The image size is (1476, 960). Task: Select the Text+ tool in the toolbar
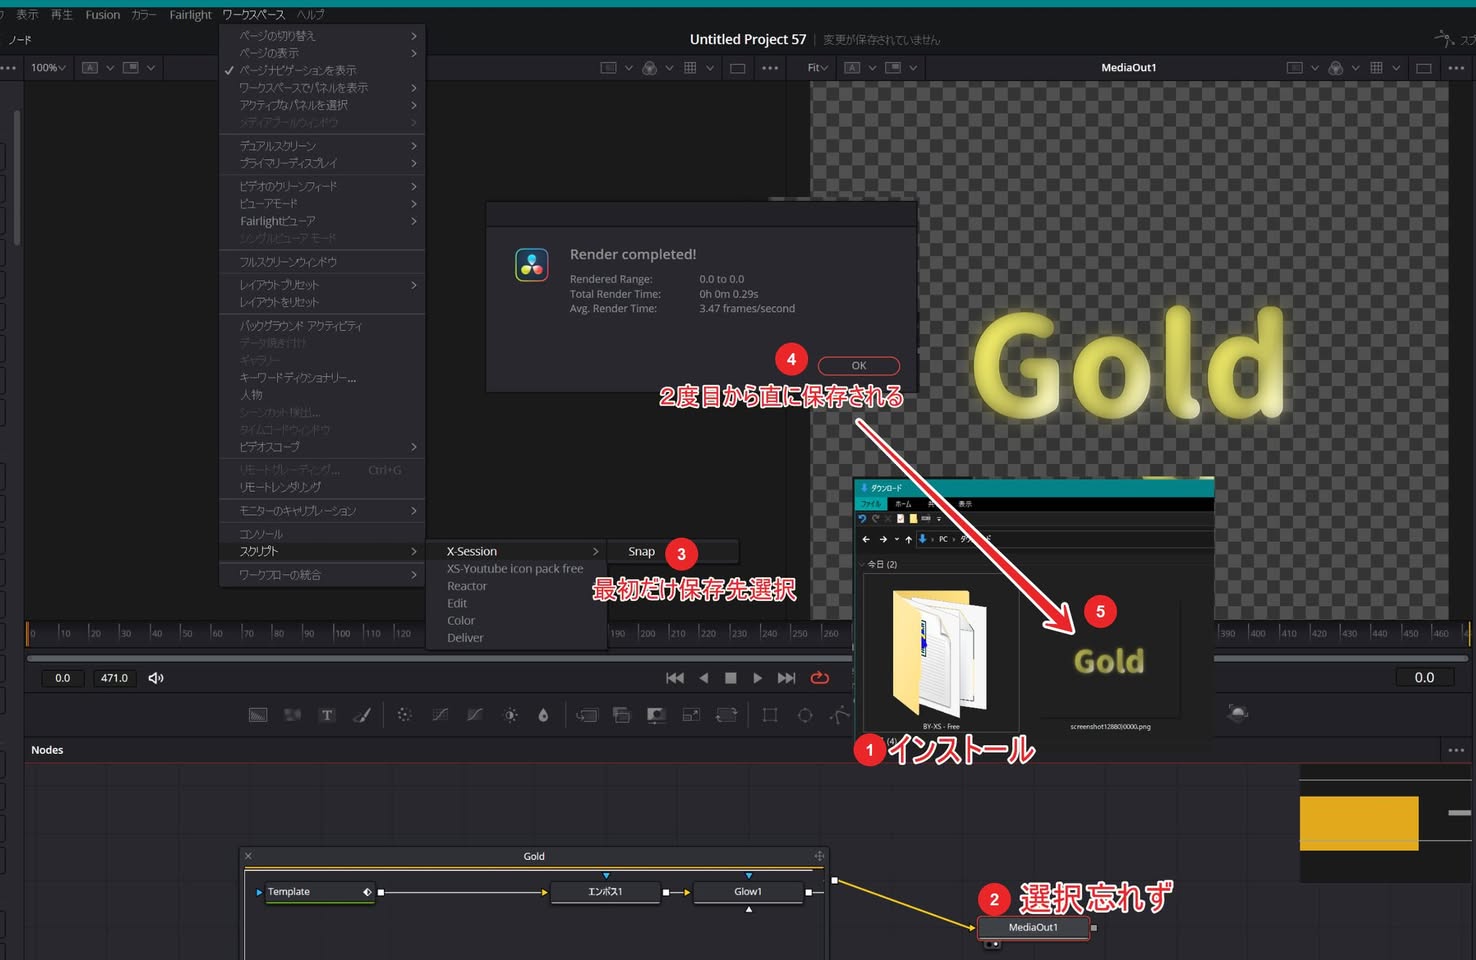[x=327, y=715]
